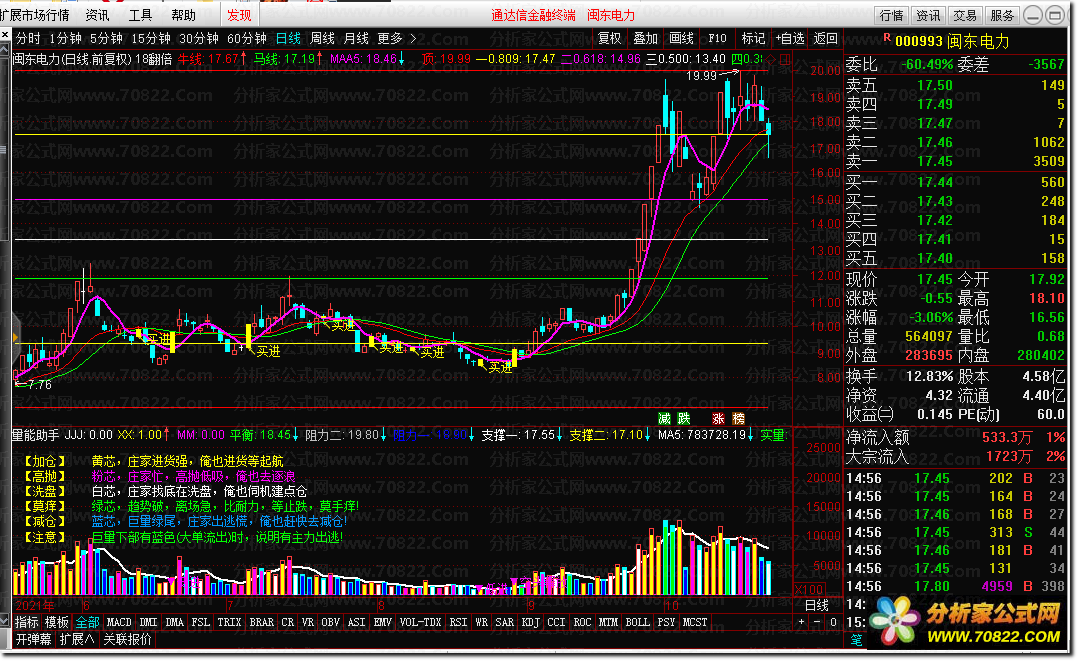This screenshot has width=1079, height=661.
Task: Open the 帮助 menu
Action: (x=184, y=15)
